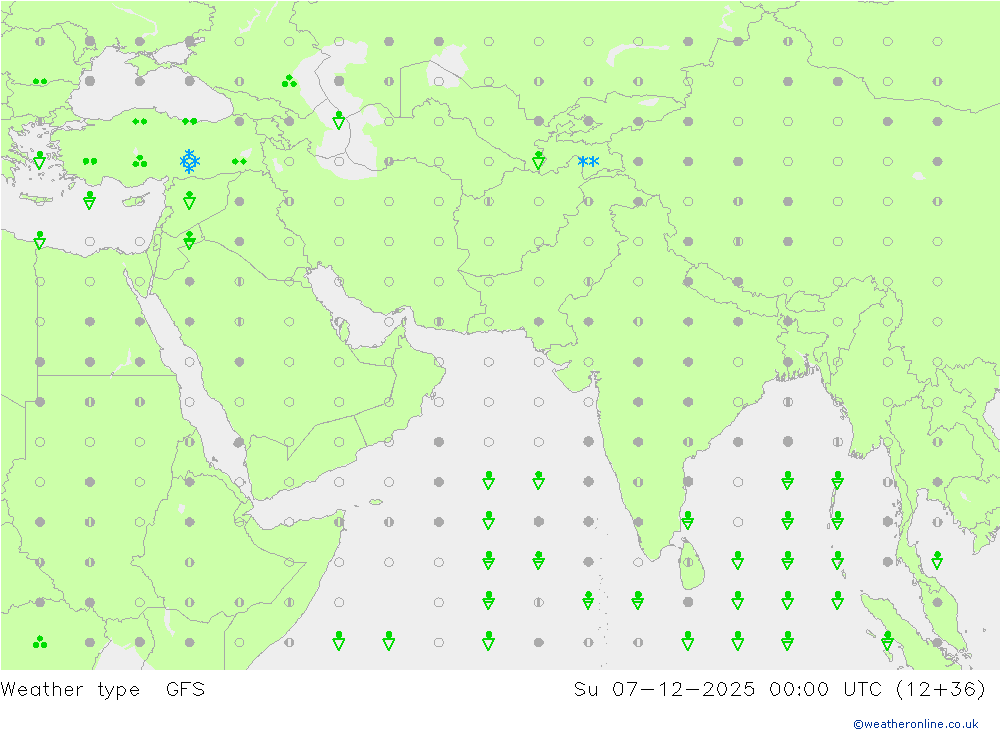
Task: Click the shower symbol over the Aegean Sea
Action: tap(40, 160)
